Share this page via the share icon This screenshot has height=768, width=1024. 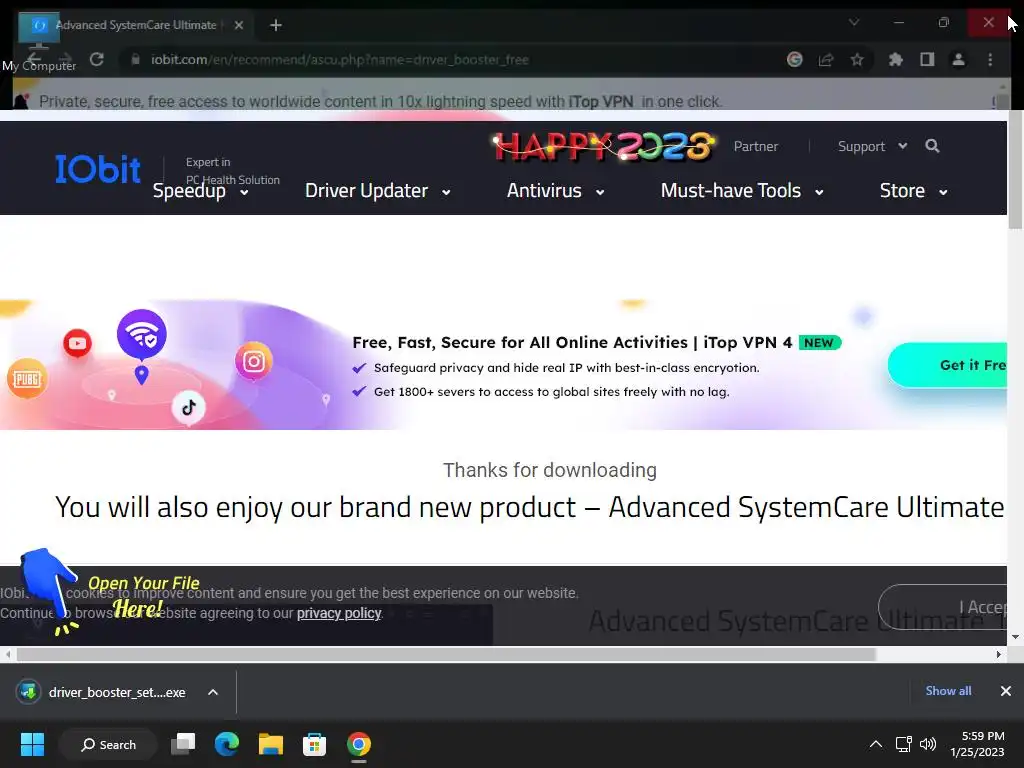click(825, 59)
